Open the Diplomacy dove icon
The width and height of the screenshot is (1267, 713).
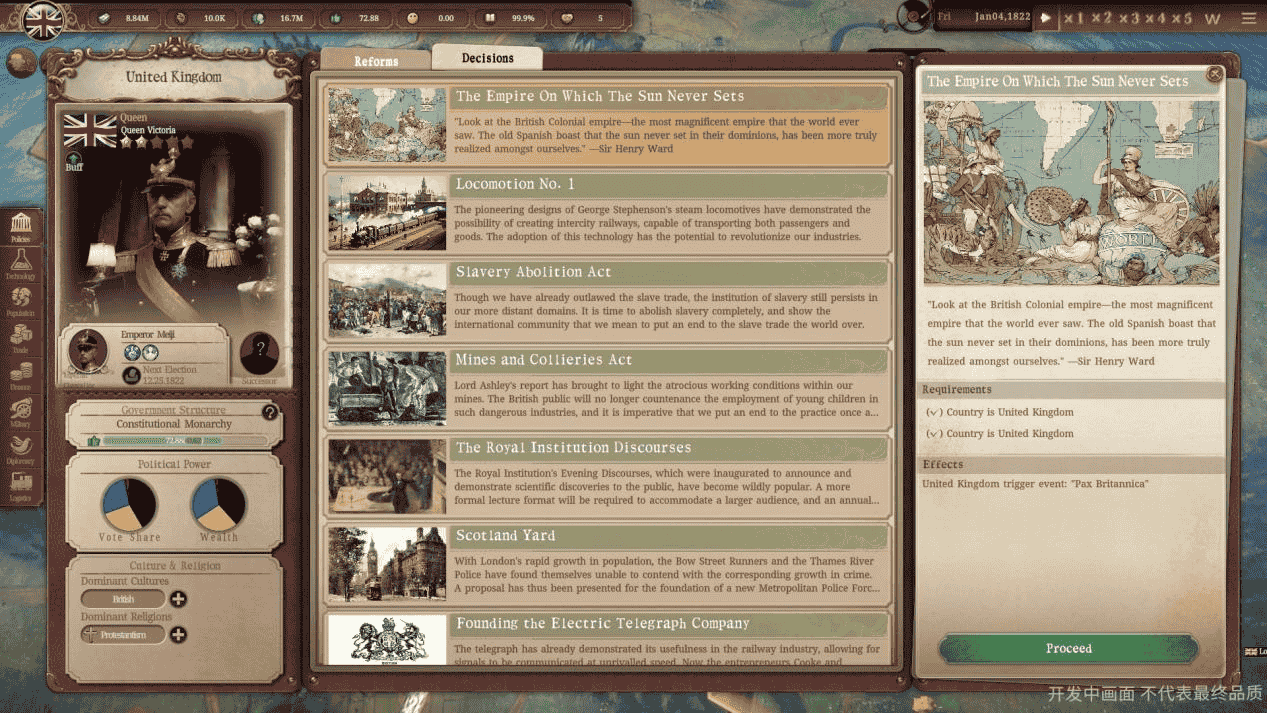pyautogui.click(x=20, y=448)
